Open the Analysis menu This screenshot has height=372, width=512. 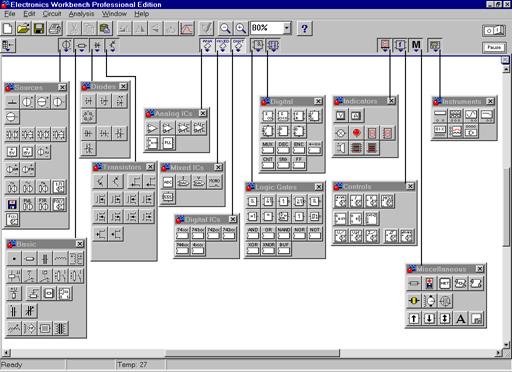[x=81, y=14]
